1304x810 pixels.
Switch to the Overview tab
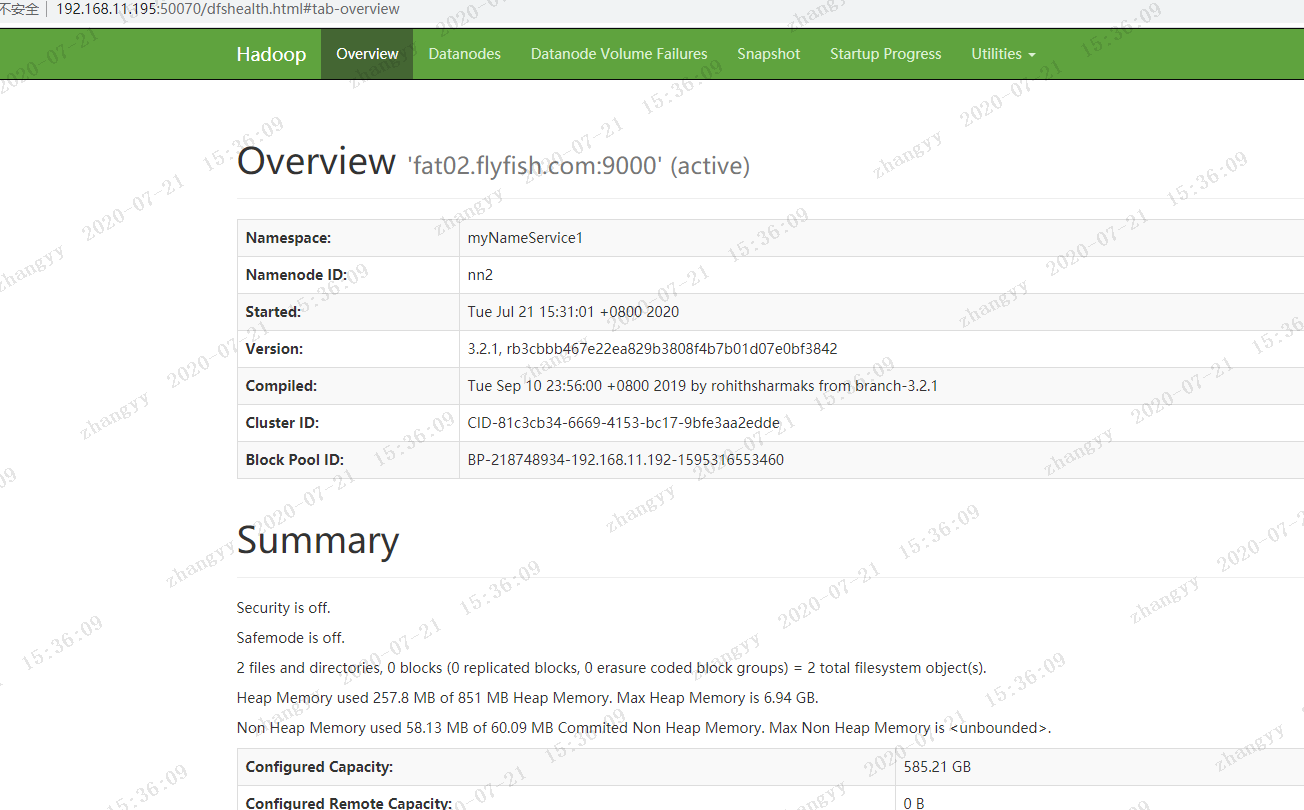367,54
